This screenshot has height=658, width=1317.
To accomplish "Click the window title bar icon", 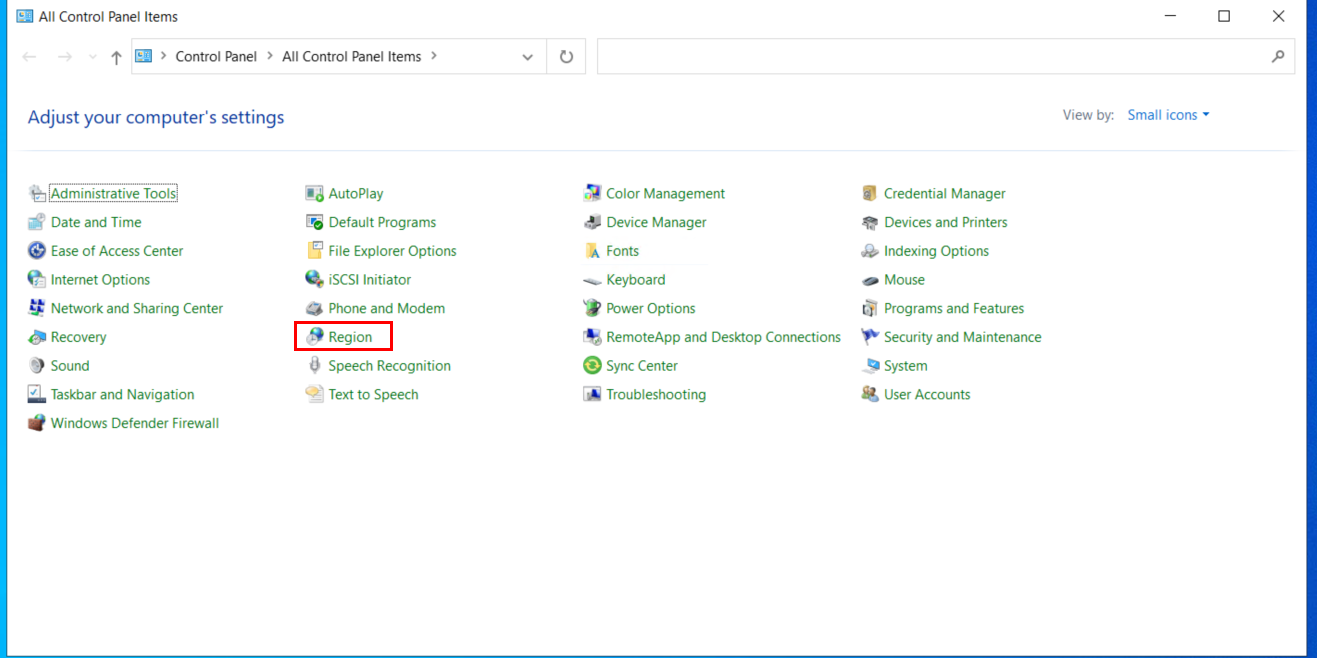I will [25, 16].
